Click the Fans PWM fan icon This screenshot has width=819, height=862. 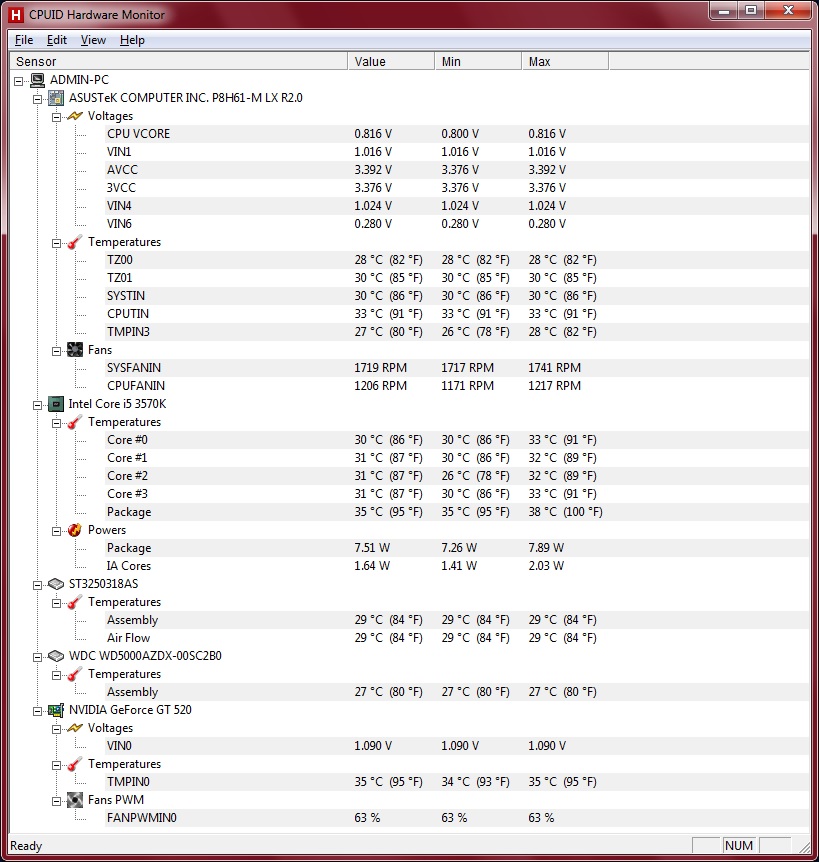[75, 800]
